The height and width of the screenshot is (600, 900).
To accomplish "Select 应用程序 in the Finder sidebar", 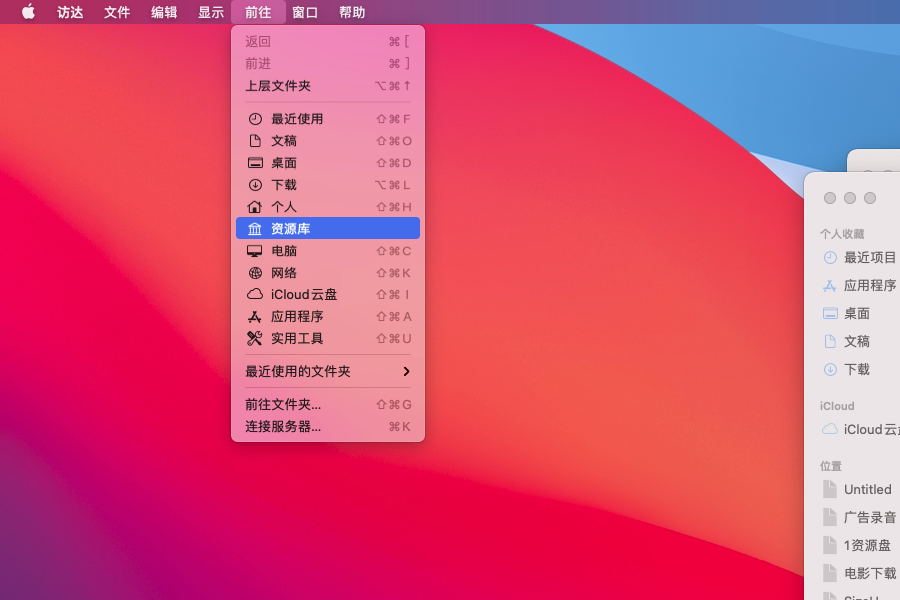I will click(866, 285).
